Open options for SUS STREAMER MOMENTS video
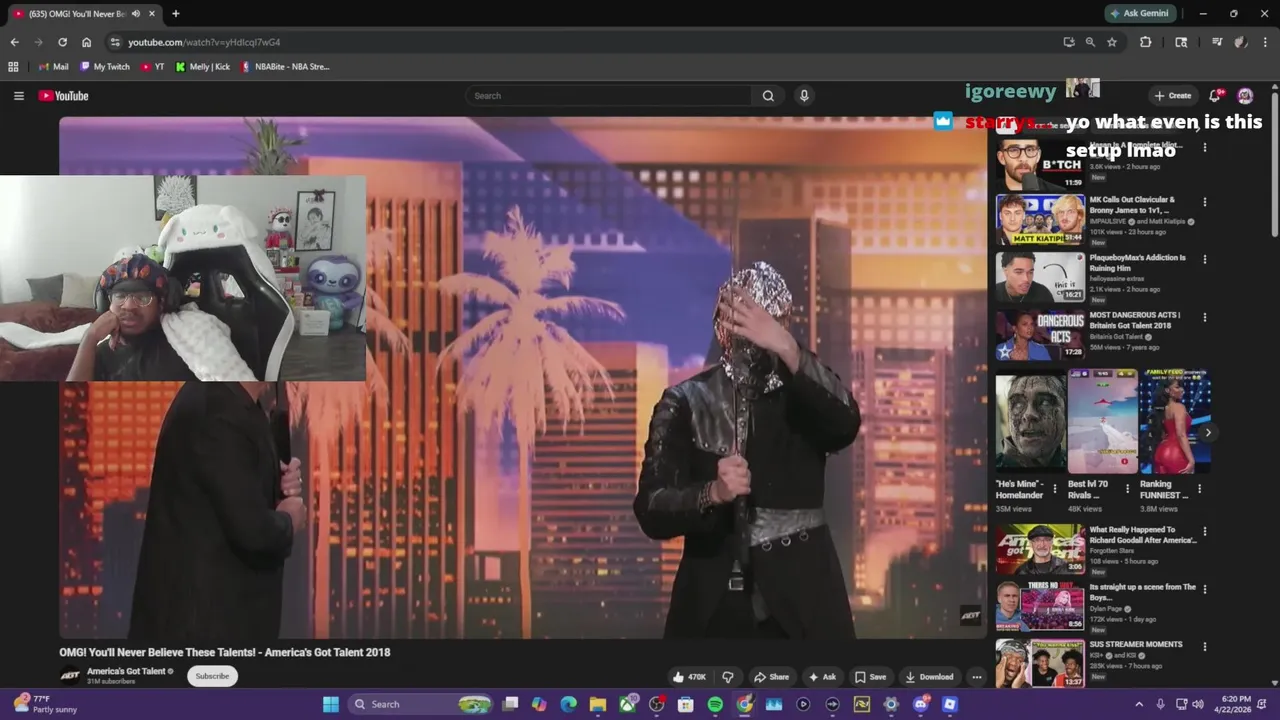The height and width of the screenshot is (720, 1280). pyautogui.click(x=1204, y=647)
